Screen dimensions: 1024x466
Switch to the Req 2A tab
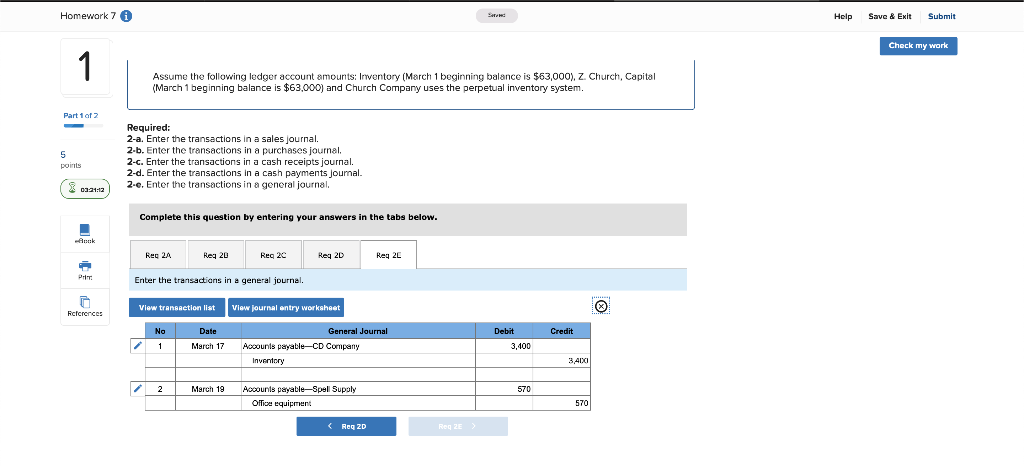158,255
